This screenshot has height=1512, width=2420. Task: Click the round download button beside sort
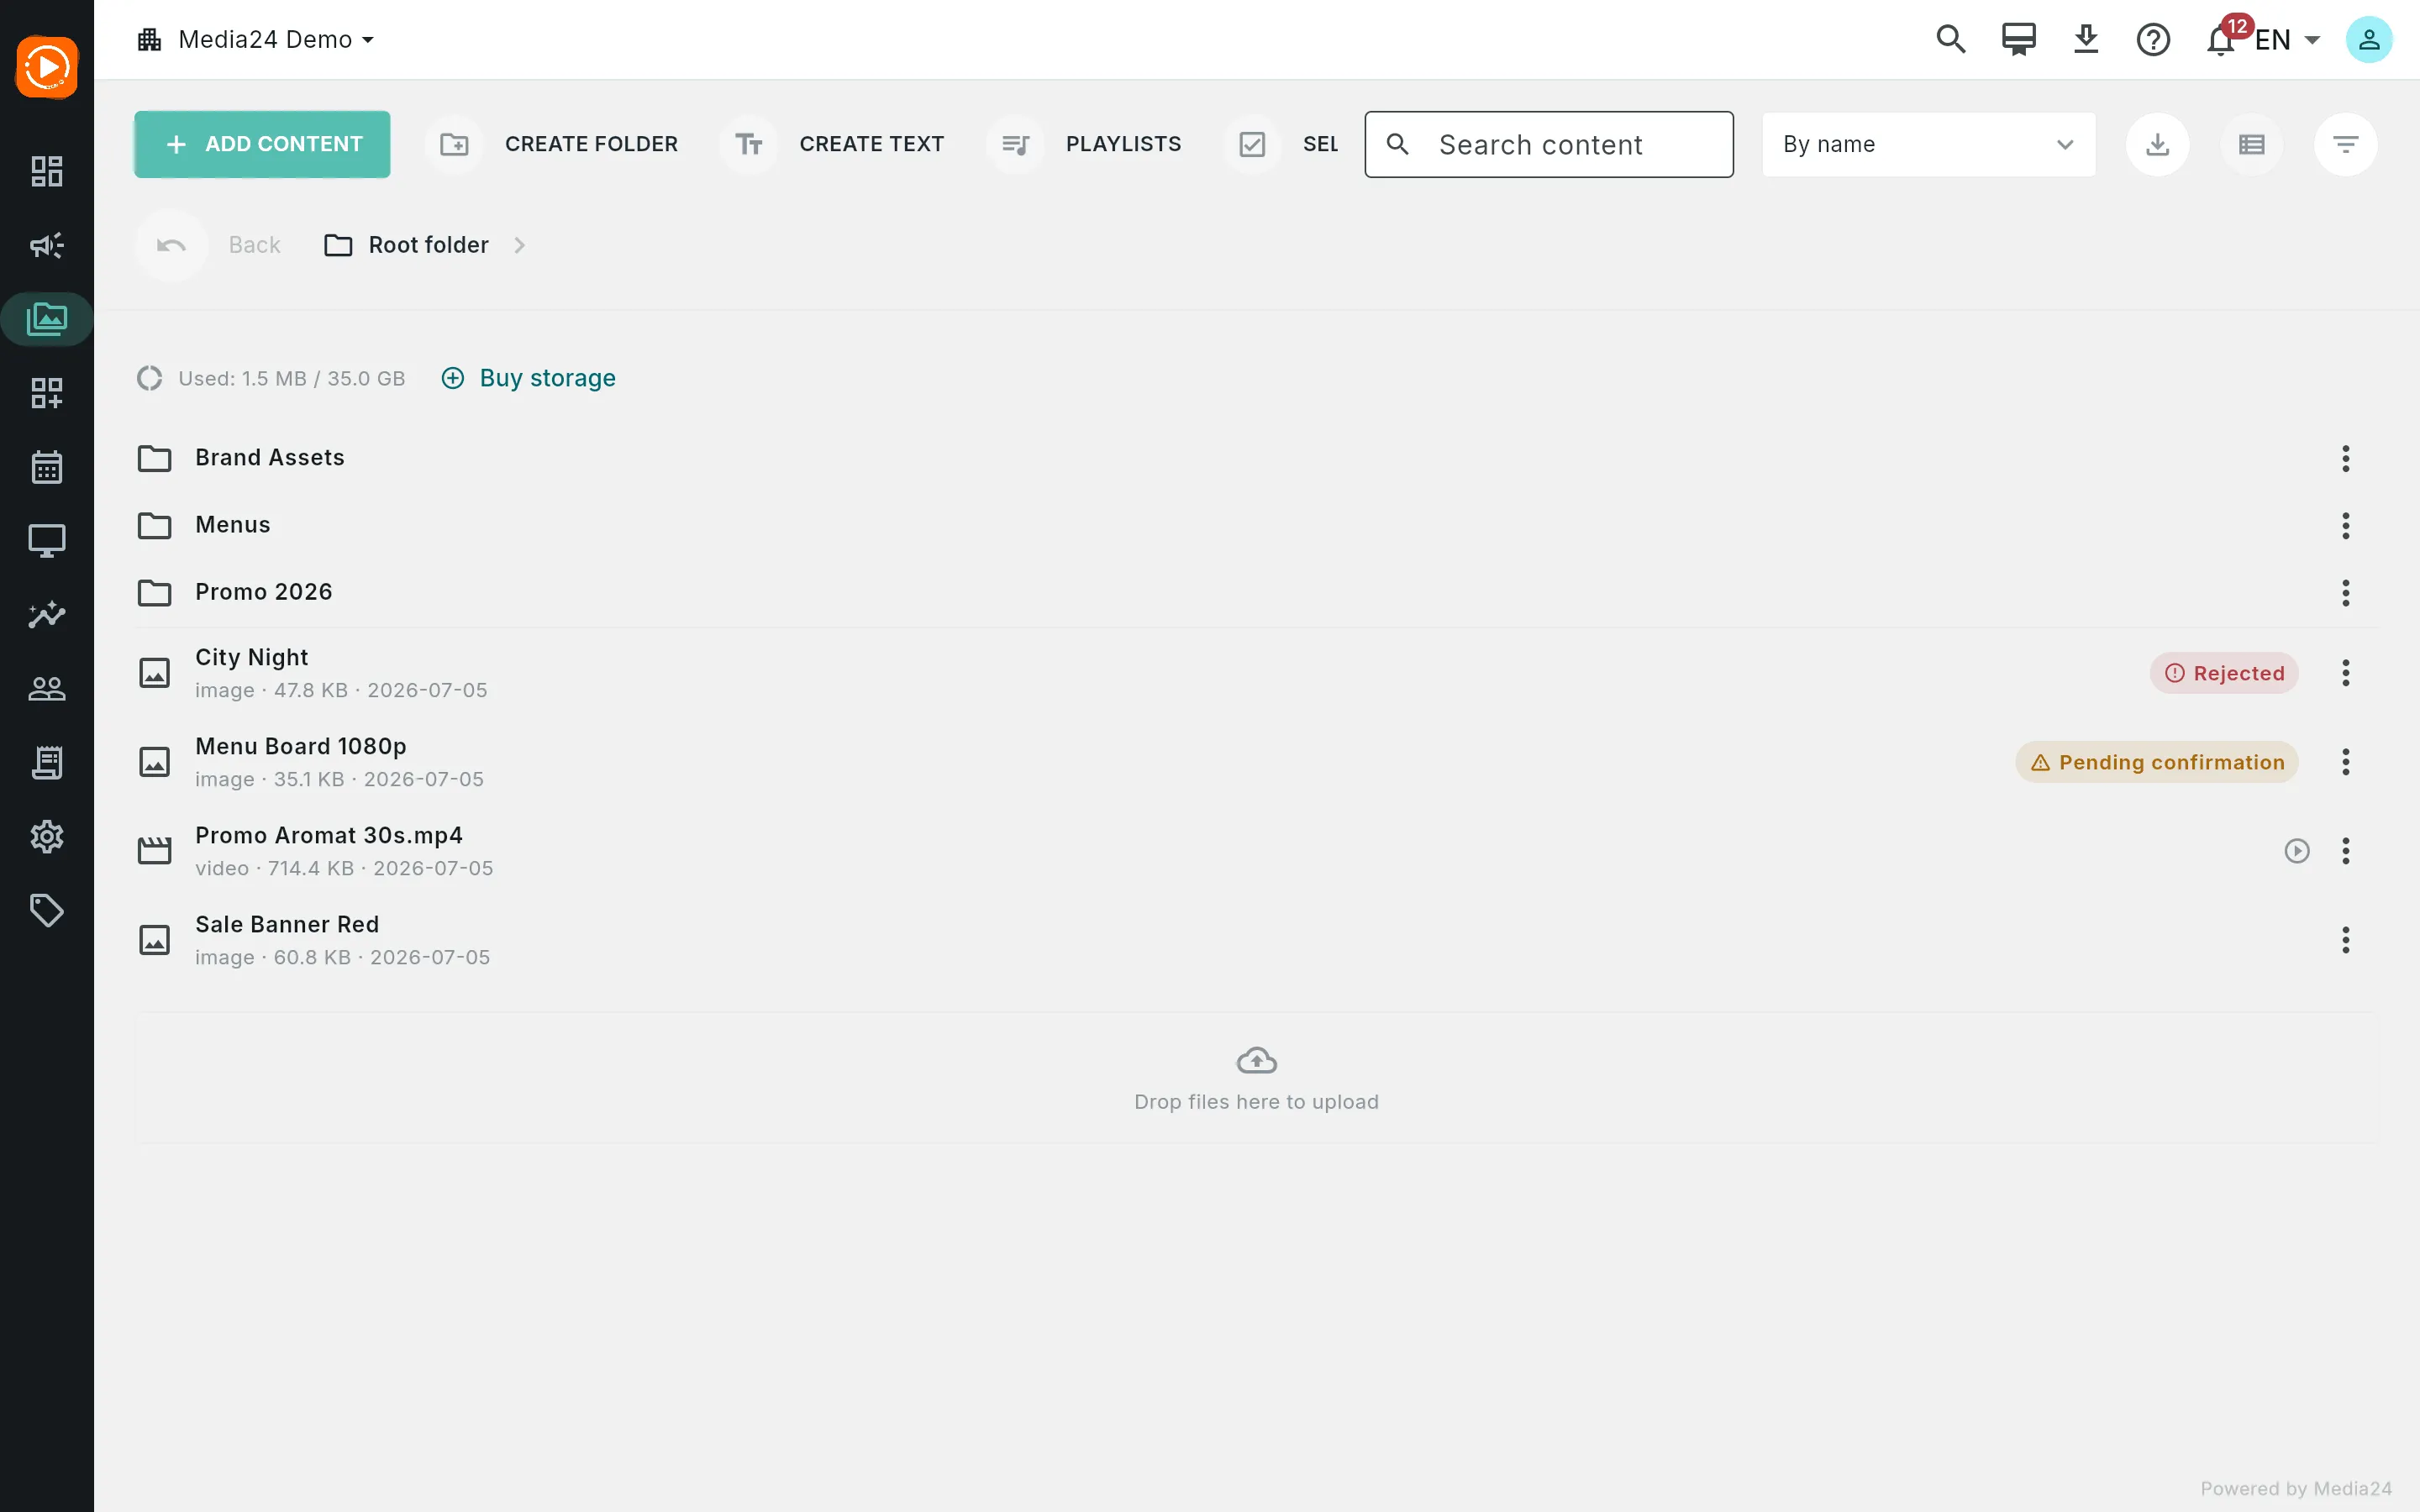2158,144
